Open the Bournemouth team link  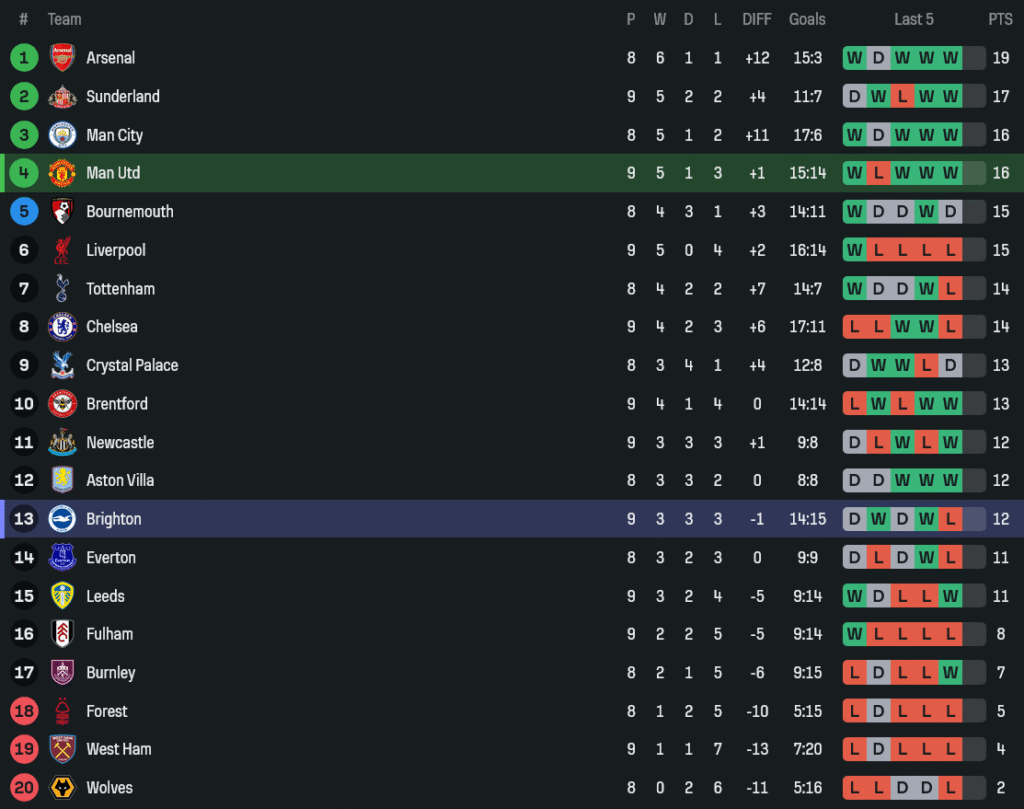[x=130, y=212]
